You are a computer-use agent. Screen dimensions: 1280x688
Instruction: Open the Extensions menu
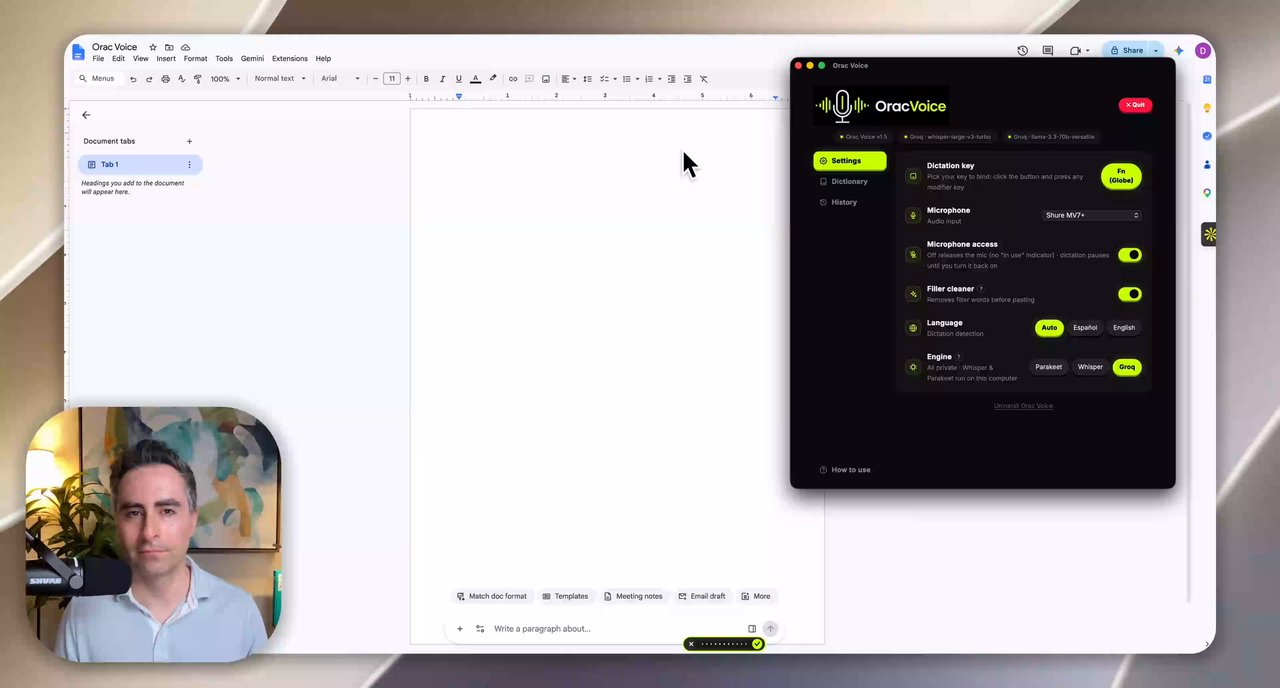[x=290, y=59]
